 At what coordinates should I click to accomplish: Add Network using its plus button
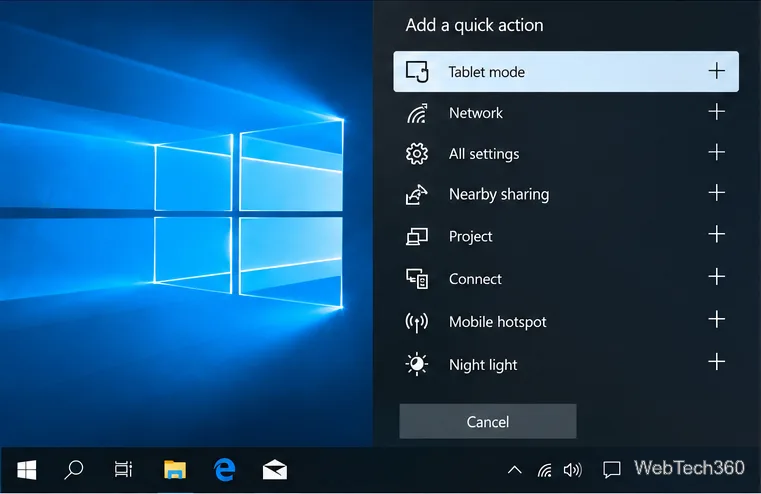click(716, 112)
